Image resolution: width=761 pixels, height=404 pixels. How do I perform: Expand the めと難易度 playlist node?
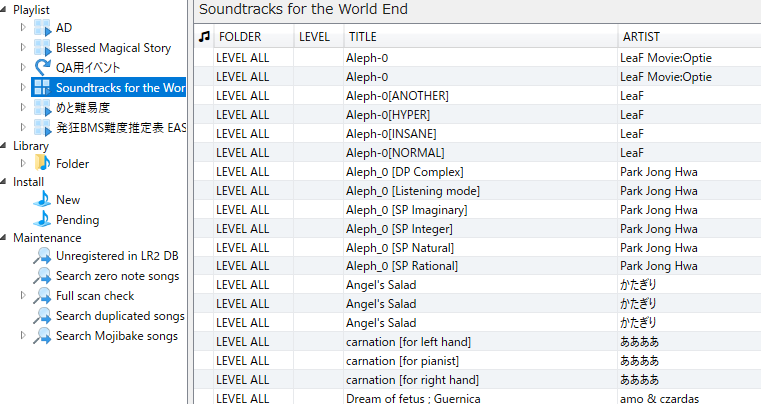[23, 107]
